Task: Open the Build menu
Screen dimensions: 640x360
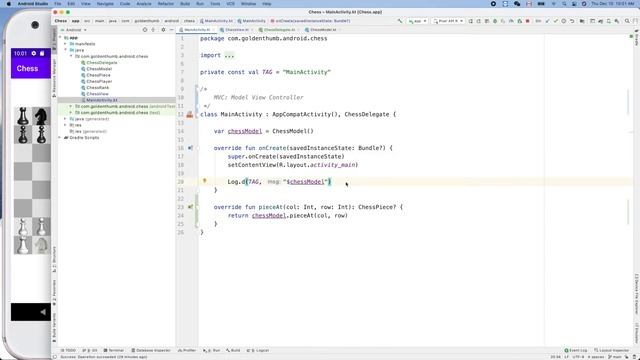Action: tap(185, 4)
